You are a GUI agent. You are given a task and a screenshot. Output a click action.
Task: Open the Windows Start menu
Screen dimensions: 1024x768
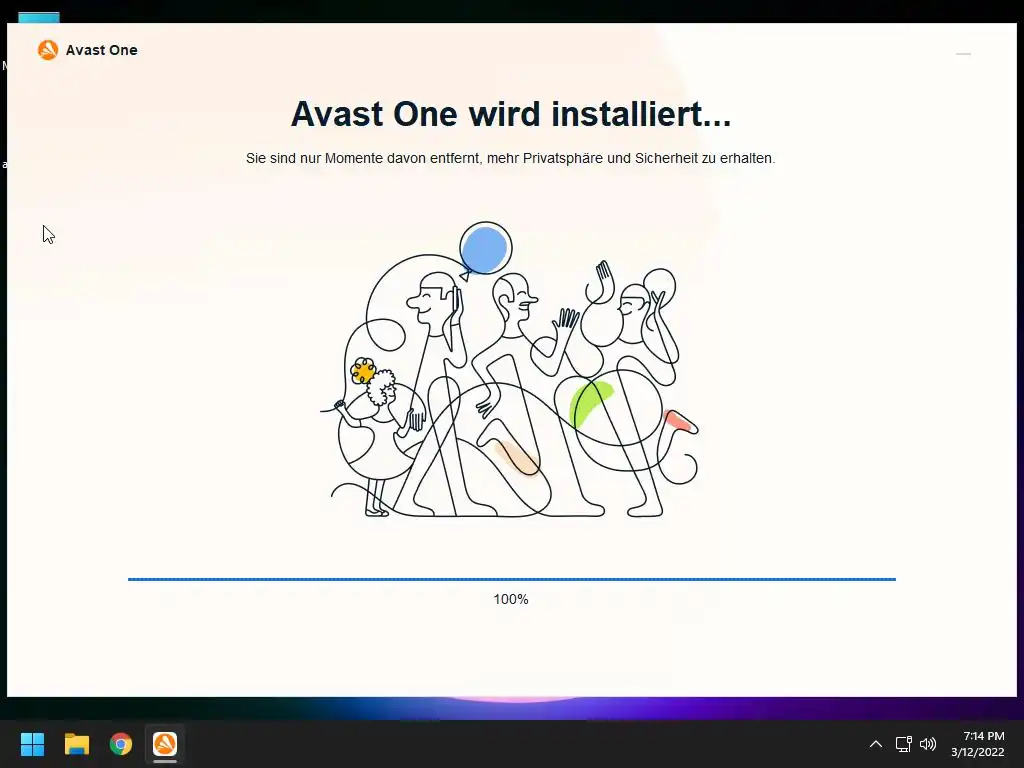point(32,744)
